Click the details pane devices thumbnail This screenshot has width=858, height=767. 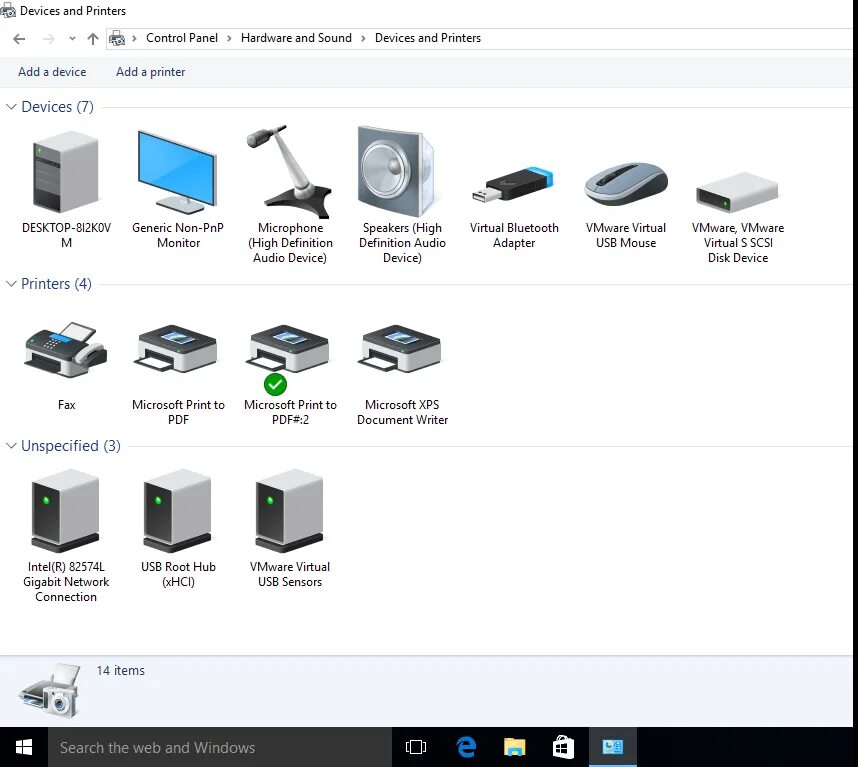pyautogui.click(x=50, y=690)
